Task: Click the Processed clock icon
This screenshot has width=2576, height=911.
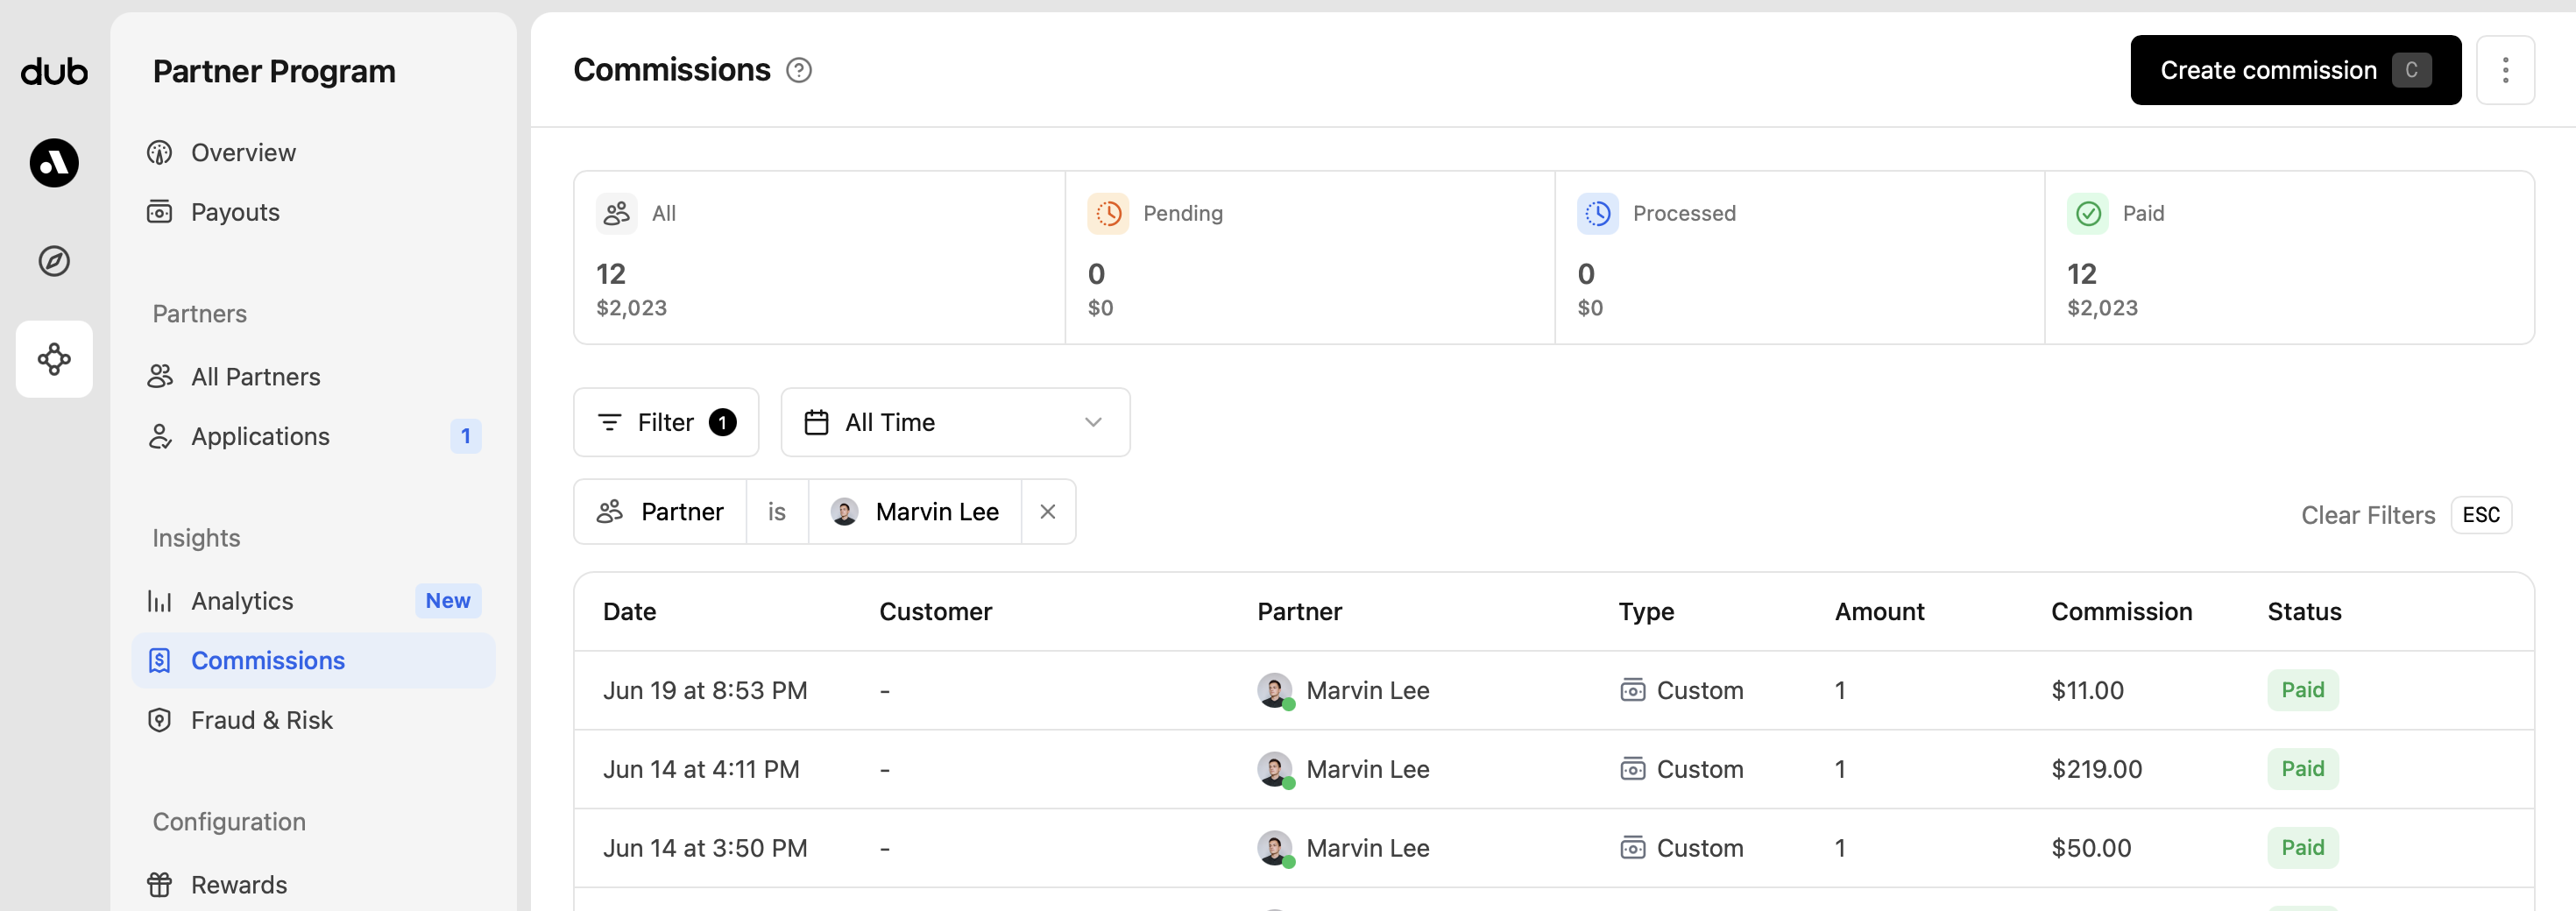Action: pos(1598,213)
